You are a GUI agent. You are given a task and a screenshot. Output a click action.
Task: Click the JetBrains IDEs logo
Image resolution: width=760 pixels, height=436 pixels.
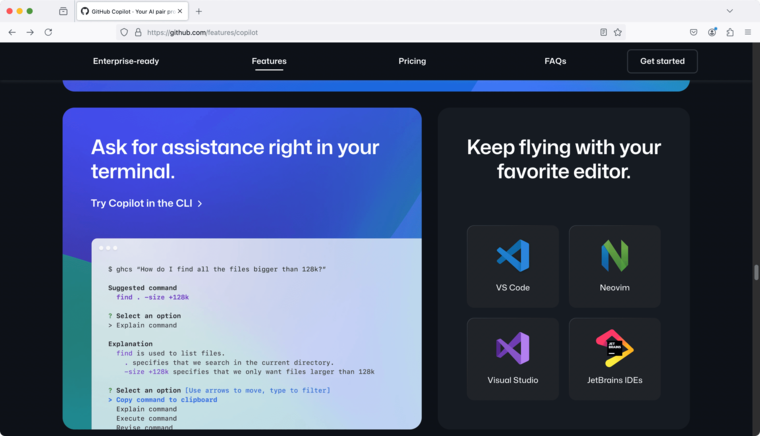click(614, 348)
